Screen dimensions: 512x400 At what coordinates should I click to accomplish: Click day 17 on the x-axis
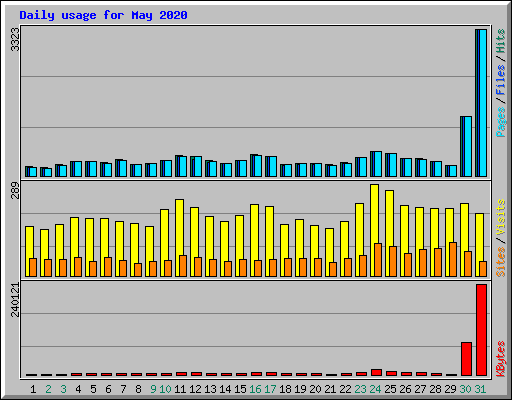(x=270, y=389)
